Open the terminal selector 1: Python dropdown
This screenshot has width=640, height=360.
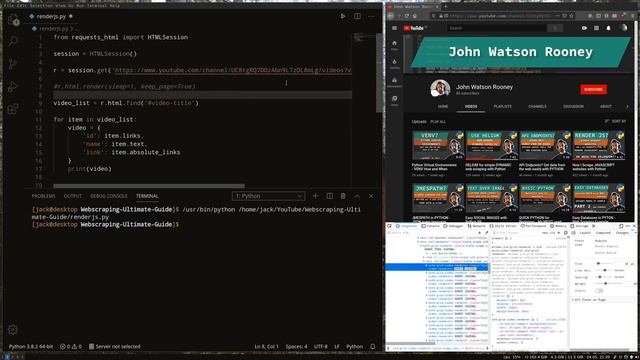[269, 196]
